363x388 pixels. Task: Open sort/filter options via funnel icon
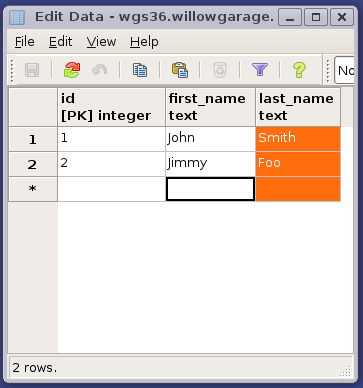[260, 70]
